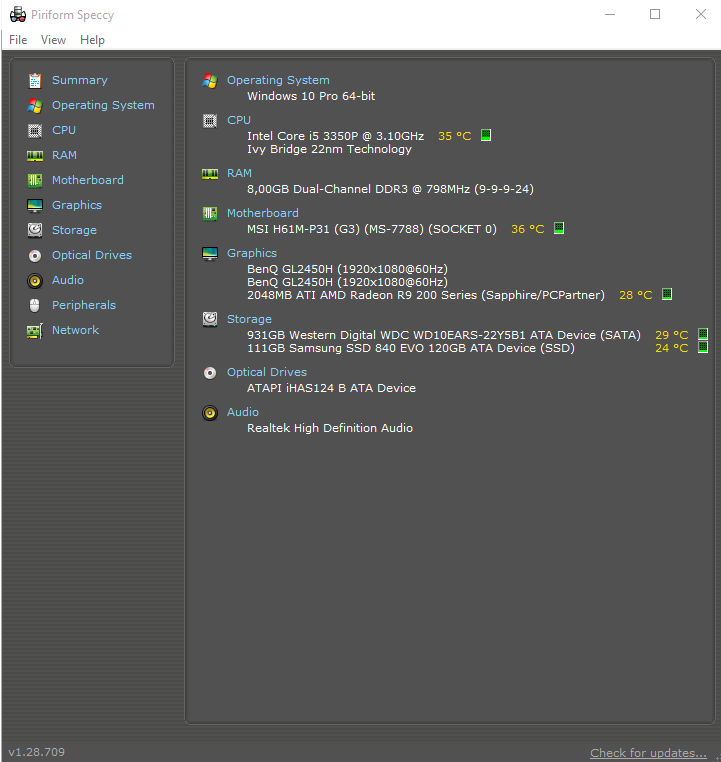Click the Optical Drives disc icon in main panel

coord(210,373)
